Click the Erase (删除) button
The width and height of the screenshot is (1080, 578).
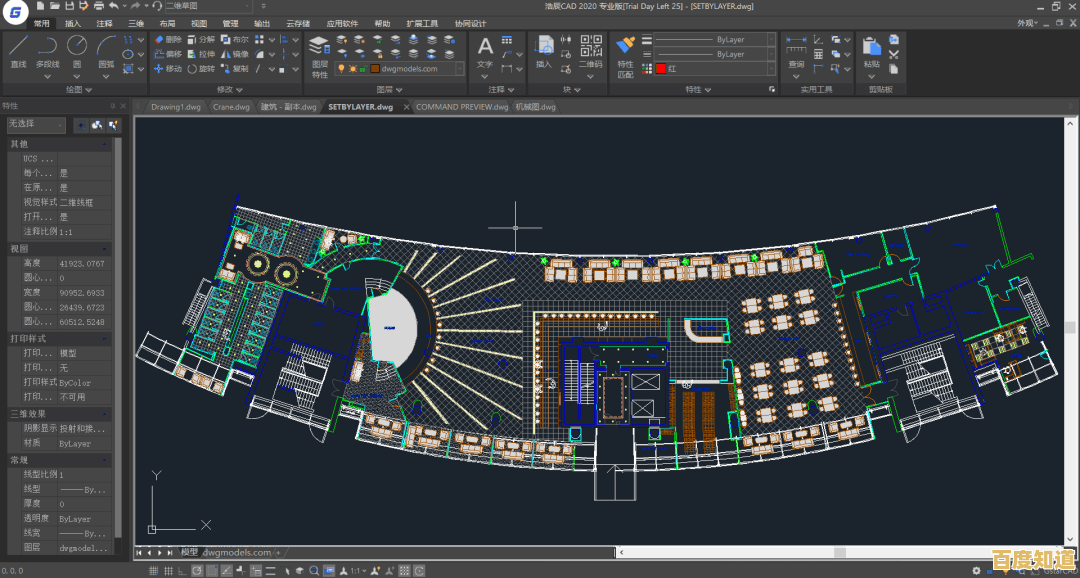(169, 38)
